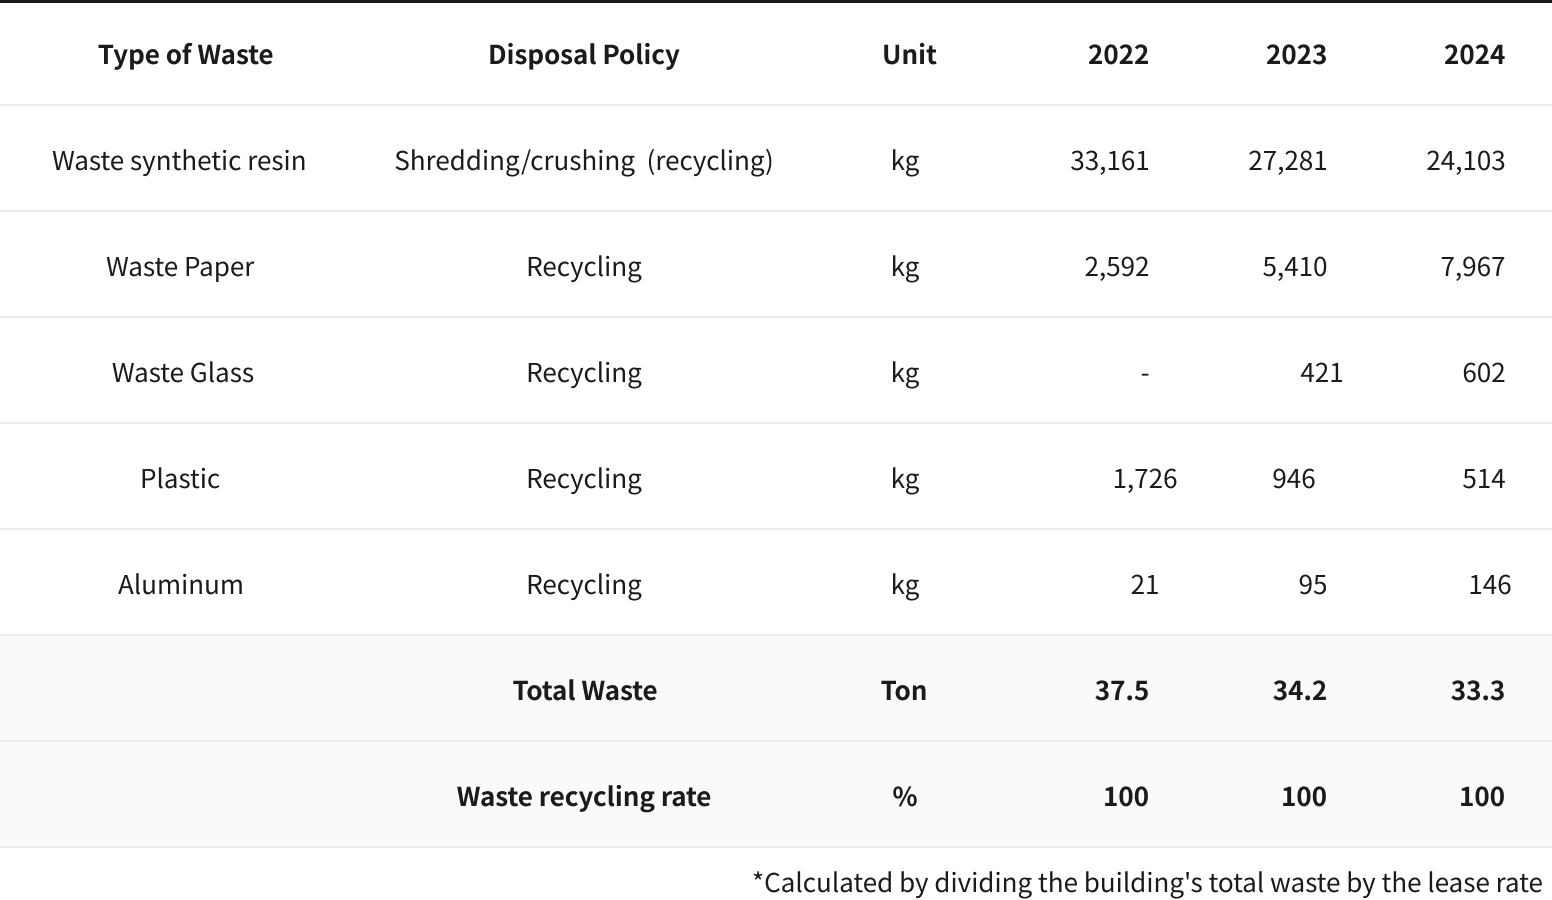This screenshot has width=1552, height=900.
Task: Click the Disposal Policy column header
Action: 583,54
